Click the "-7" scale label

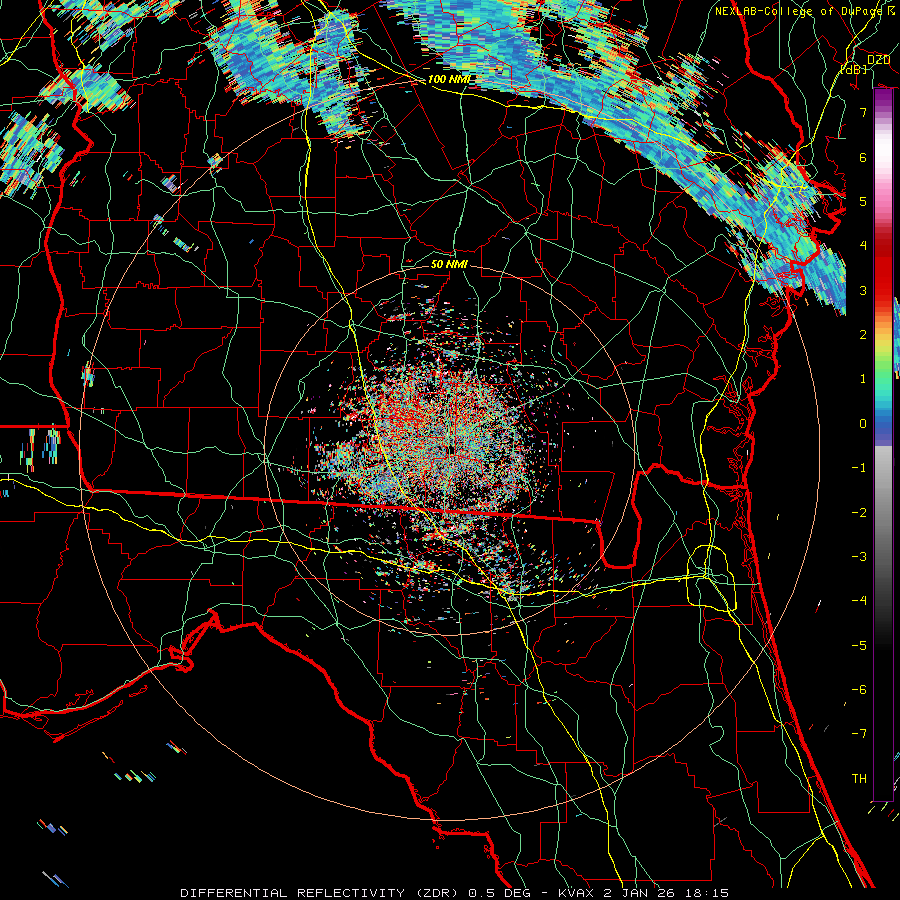859,734
